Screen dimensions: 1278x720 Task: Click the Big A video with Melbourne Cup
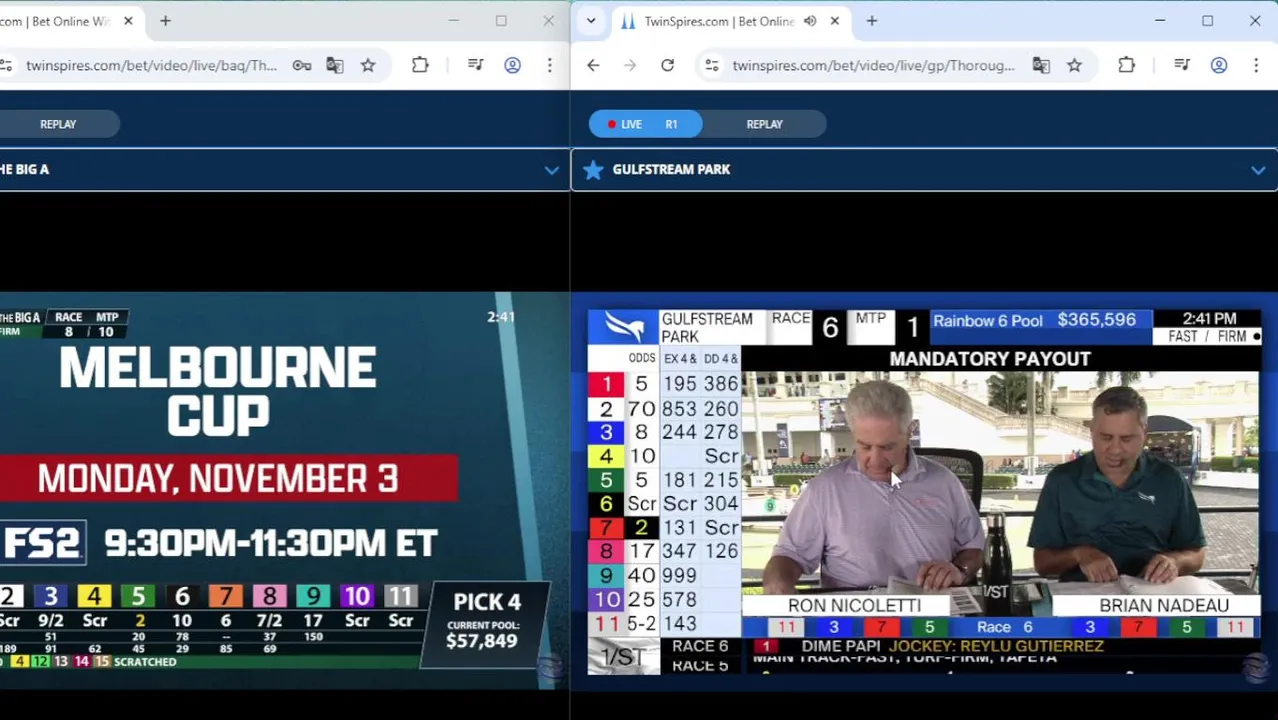[284, 490]
